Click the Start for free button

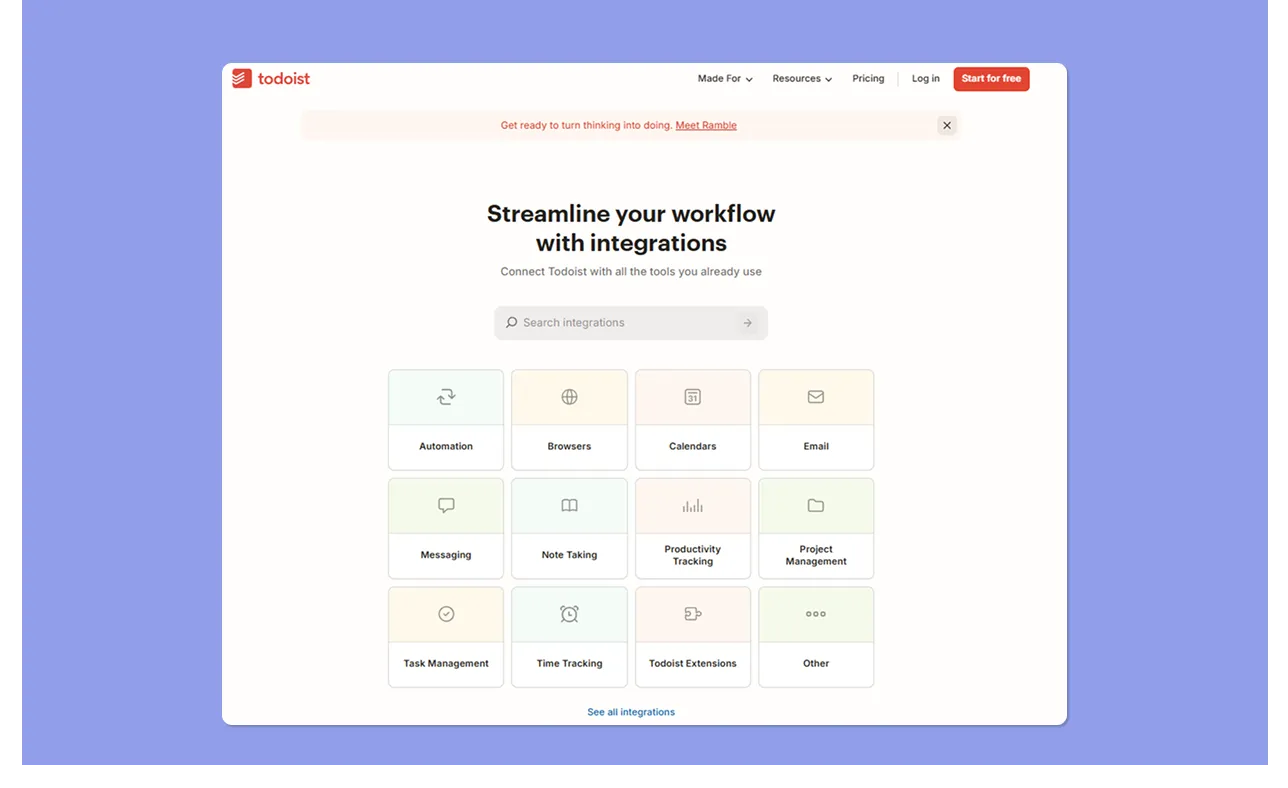tap(991, 79)
